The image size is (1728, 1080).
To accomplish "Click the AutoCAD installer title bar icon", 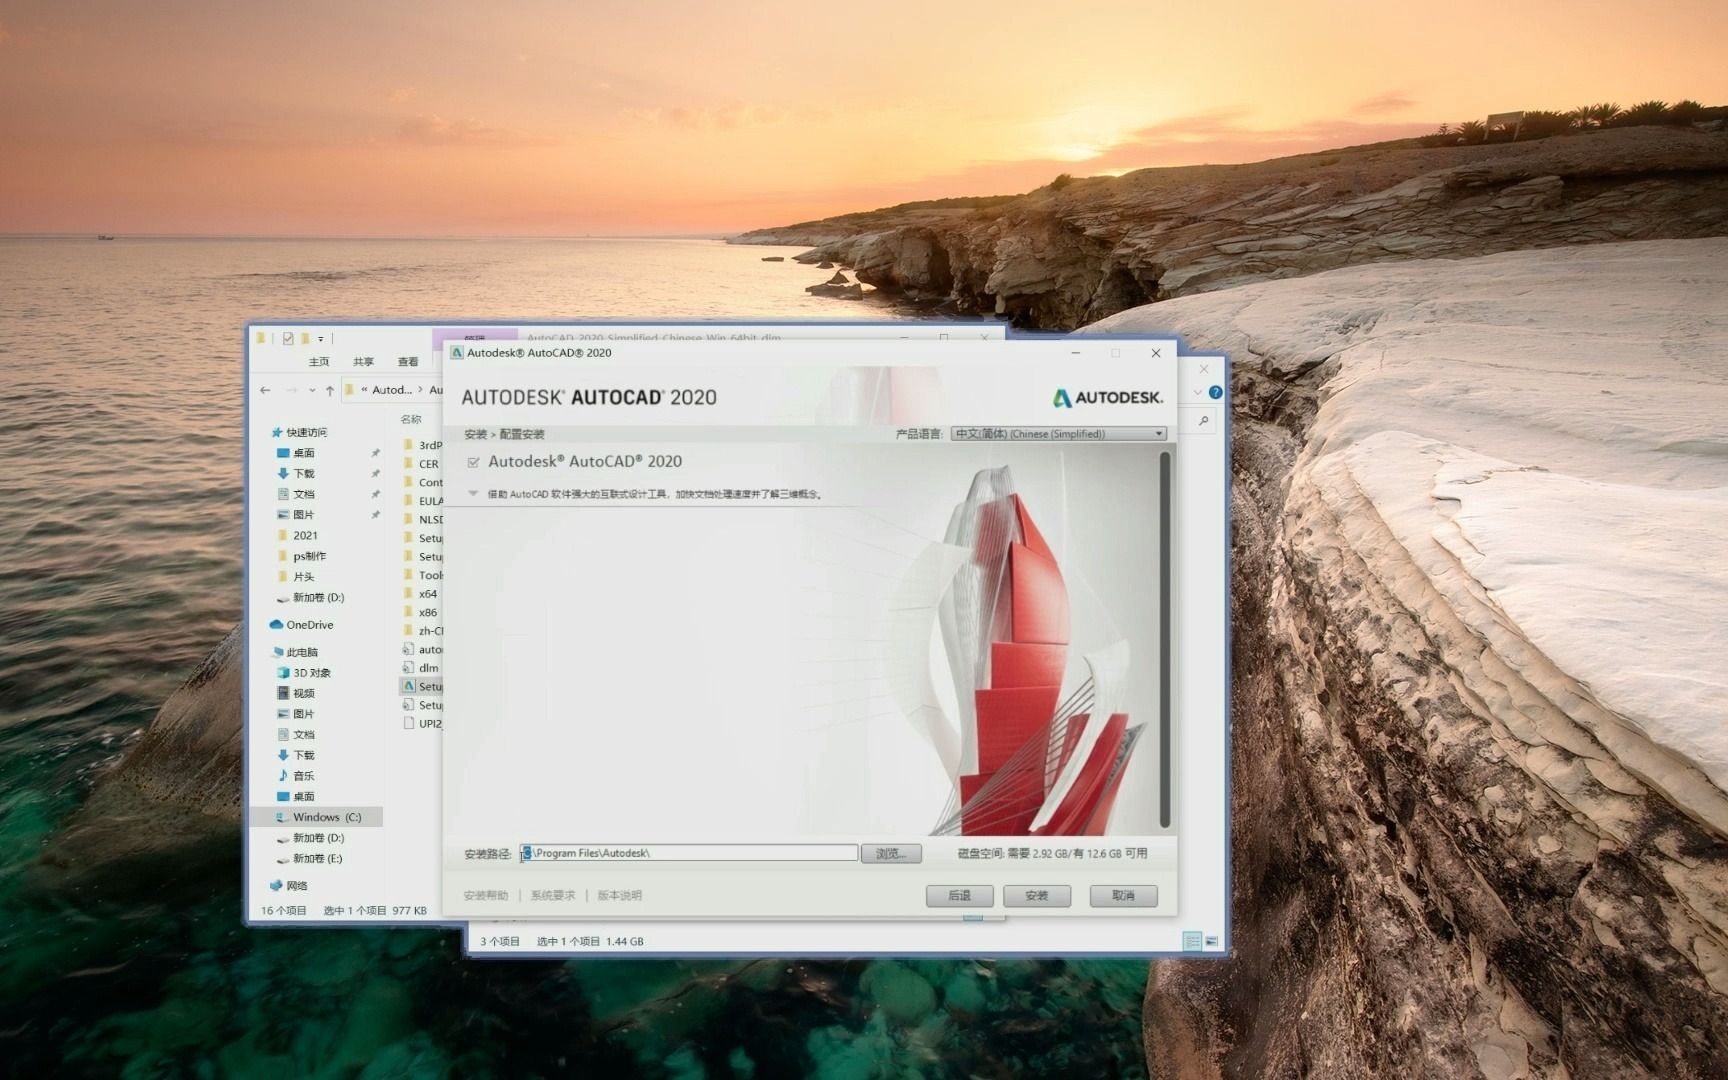I will 457,353.
